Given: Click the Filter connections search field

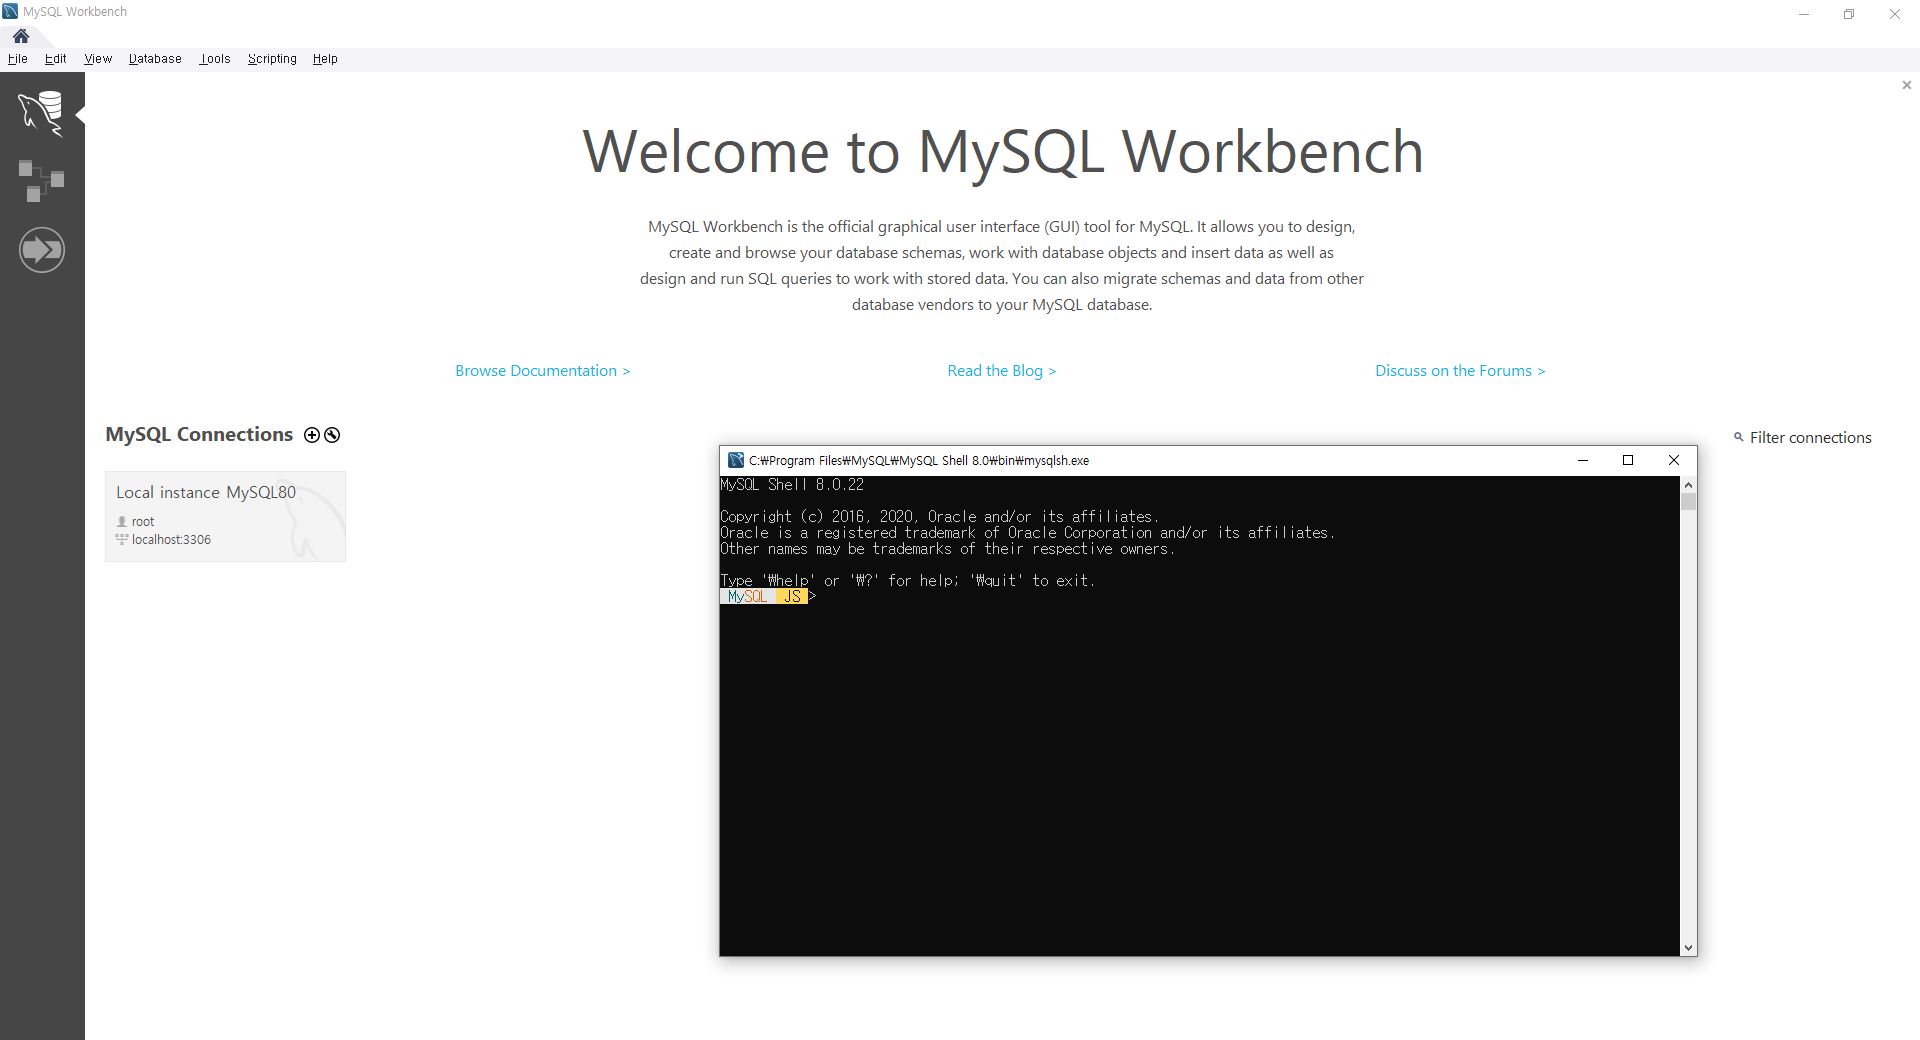Looking at the screenshot, I should pyautogui.click(x=1810, y=438).
